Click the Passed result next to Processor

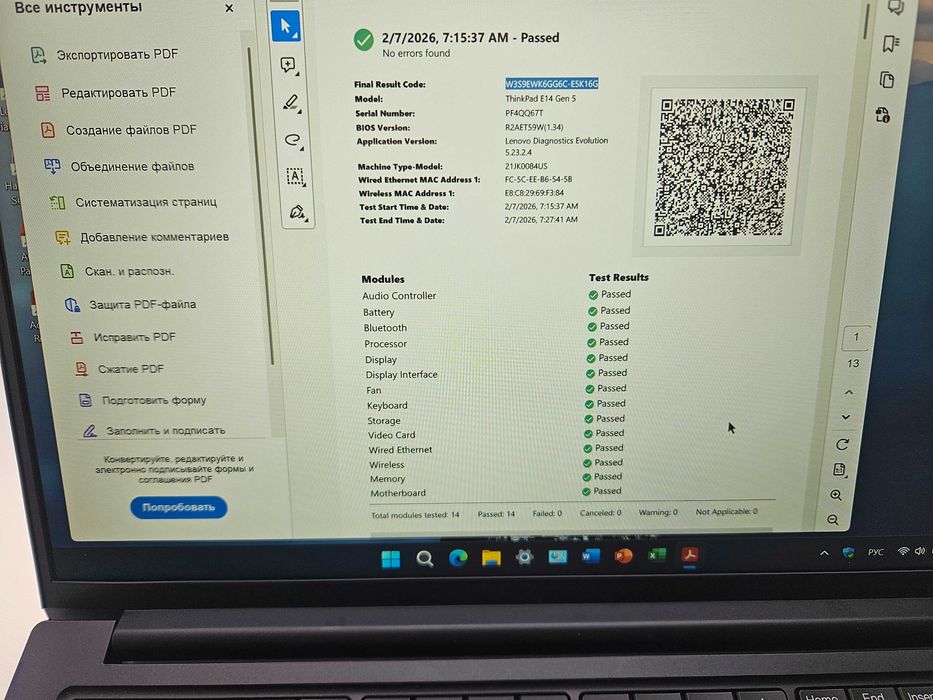tap(608, 342)
